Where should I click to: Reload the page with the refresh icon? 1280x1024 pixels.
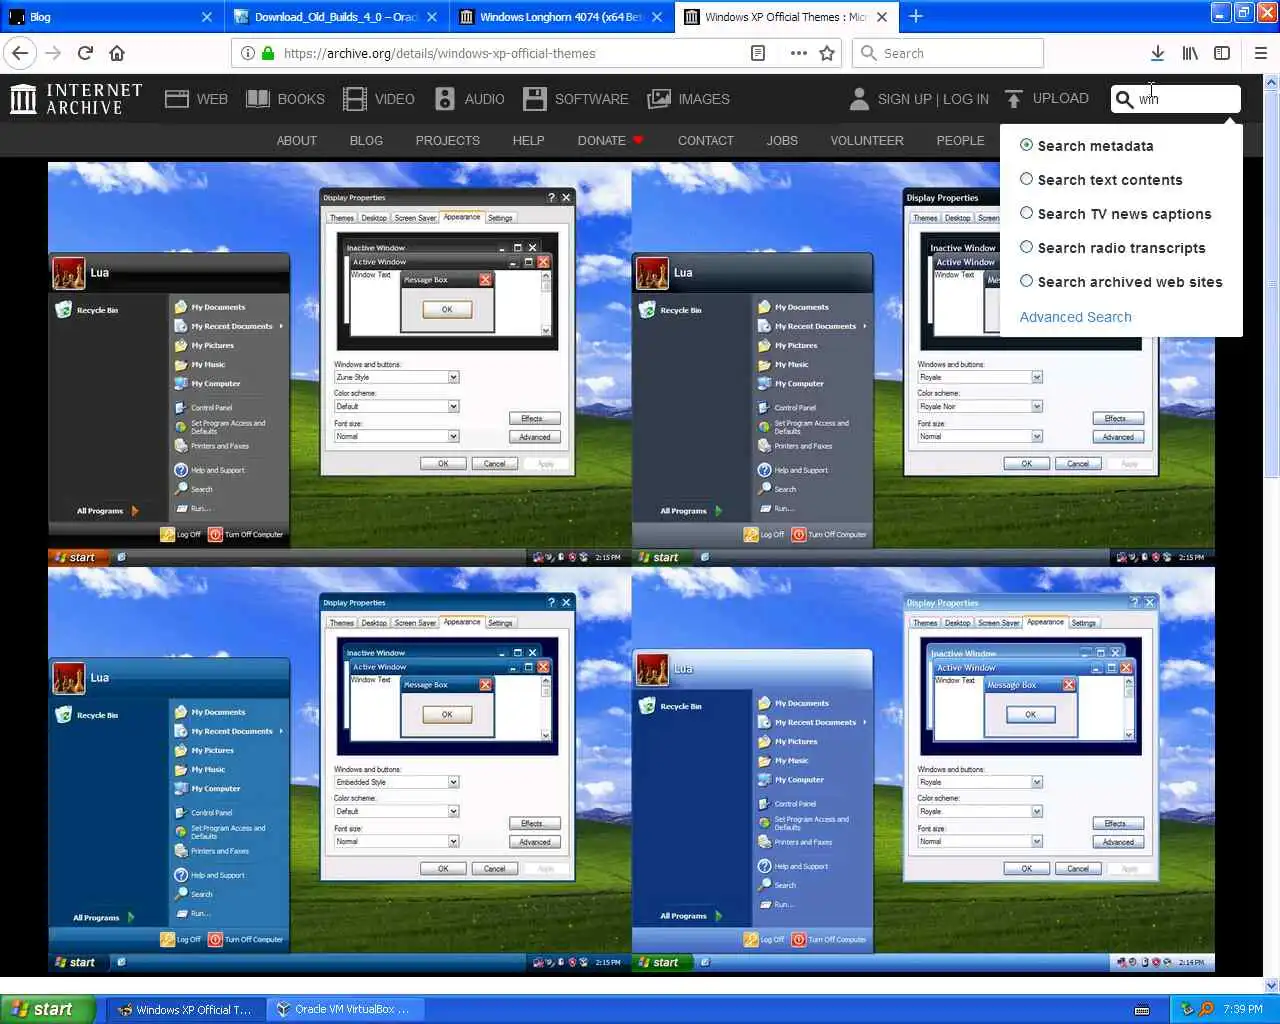[x=85, y=53]
